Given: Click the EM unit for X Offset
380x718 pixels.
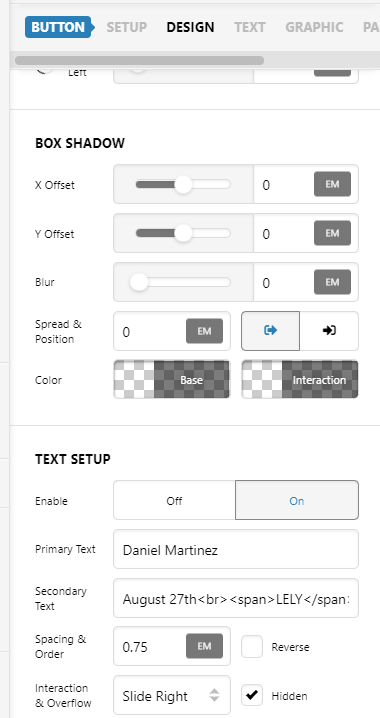Looking at the screenshot, I should pos(332,184).
